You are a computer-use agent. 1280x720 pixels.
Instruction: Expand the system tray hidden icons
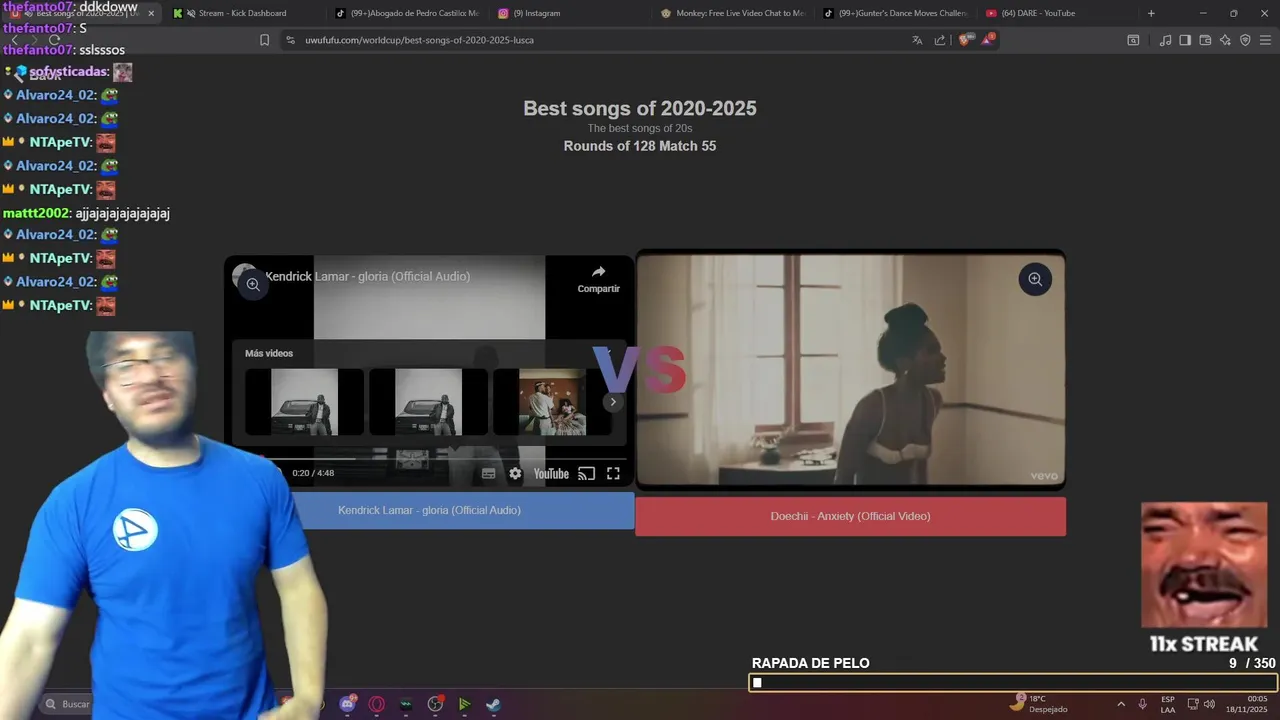click(1120, 704)
